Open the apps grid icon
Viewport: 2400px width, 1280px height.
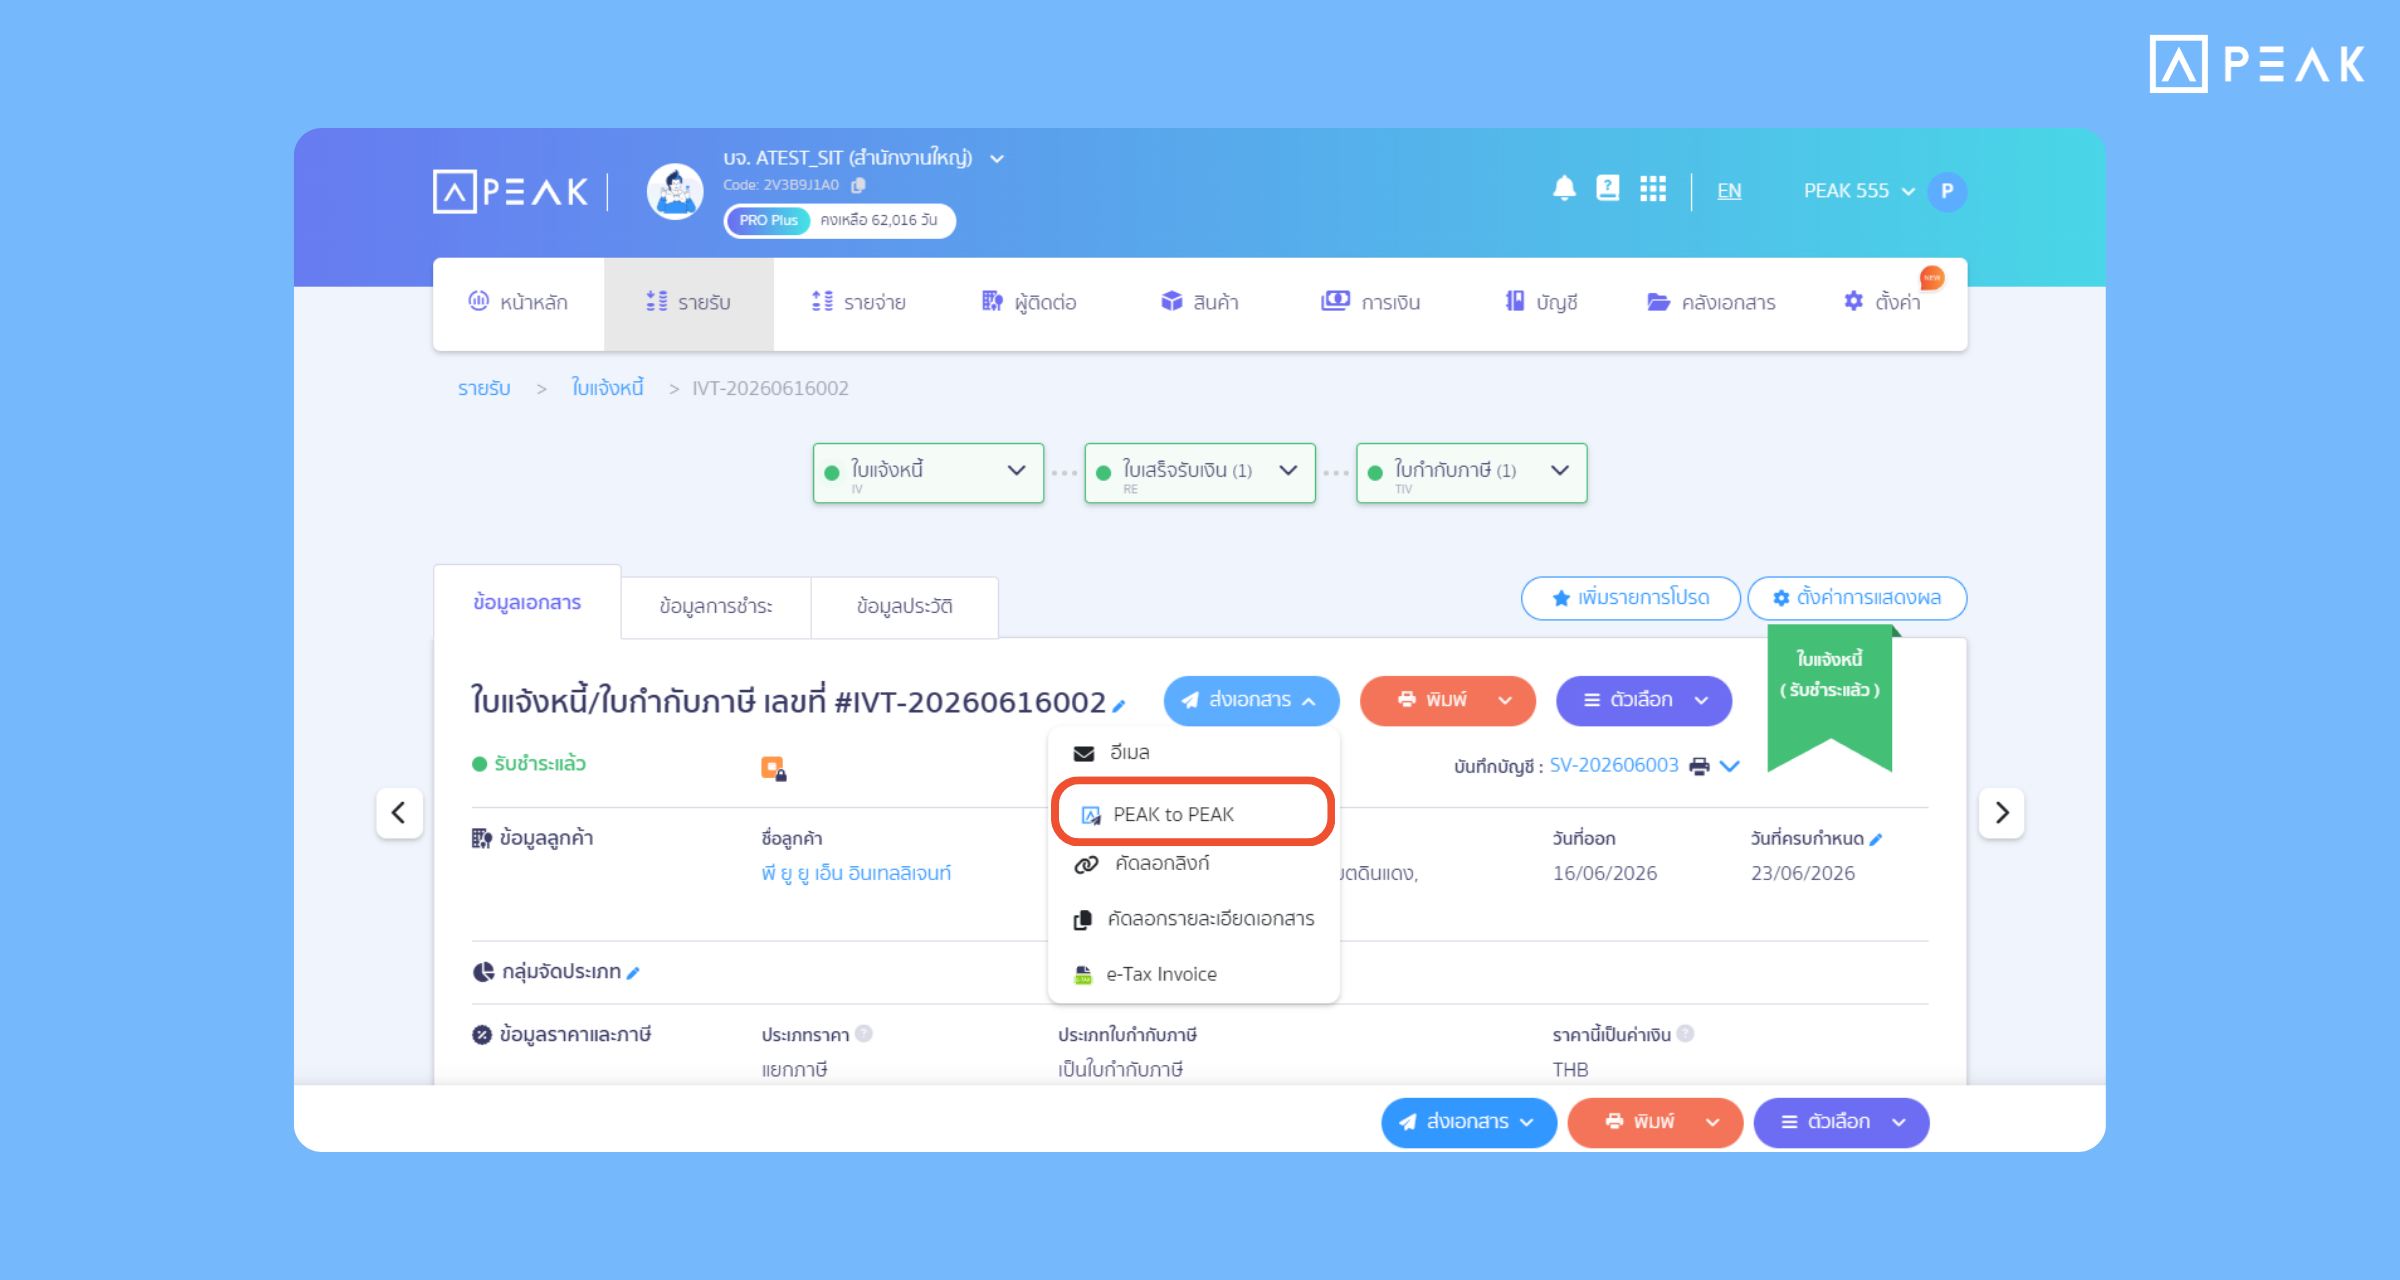point(1653,188)
